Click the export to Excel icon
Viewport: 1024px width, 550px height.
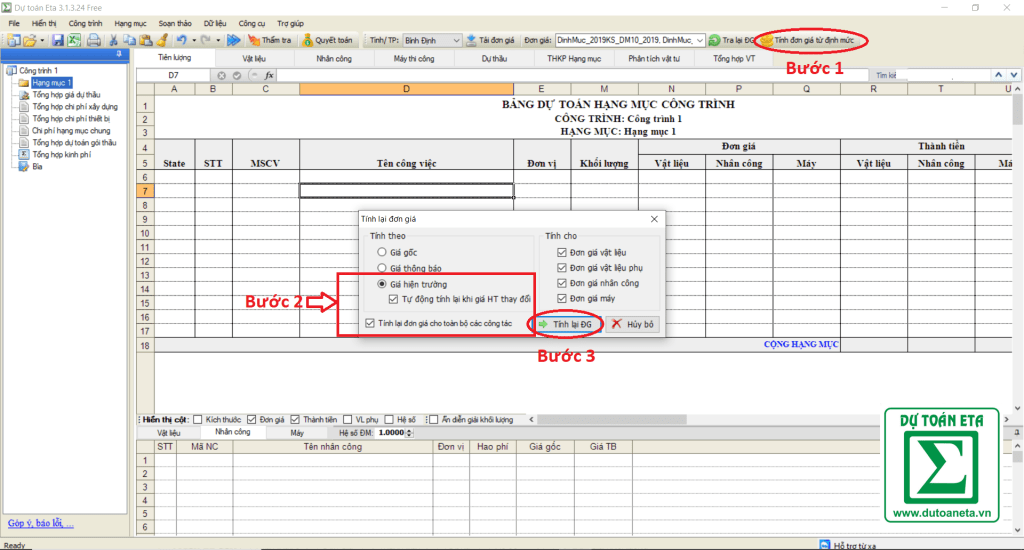pyautogui.click(x=74, y=40)
